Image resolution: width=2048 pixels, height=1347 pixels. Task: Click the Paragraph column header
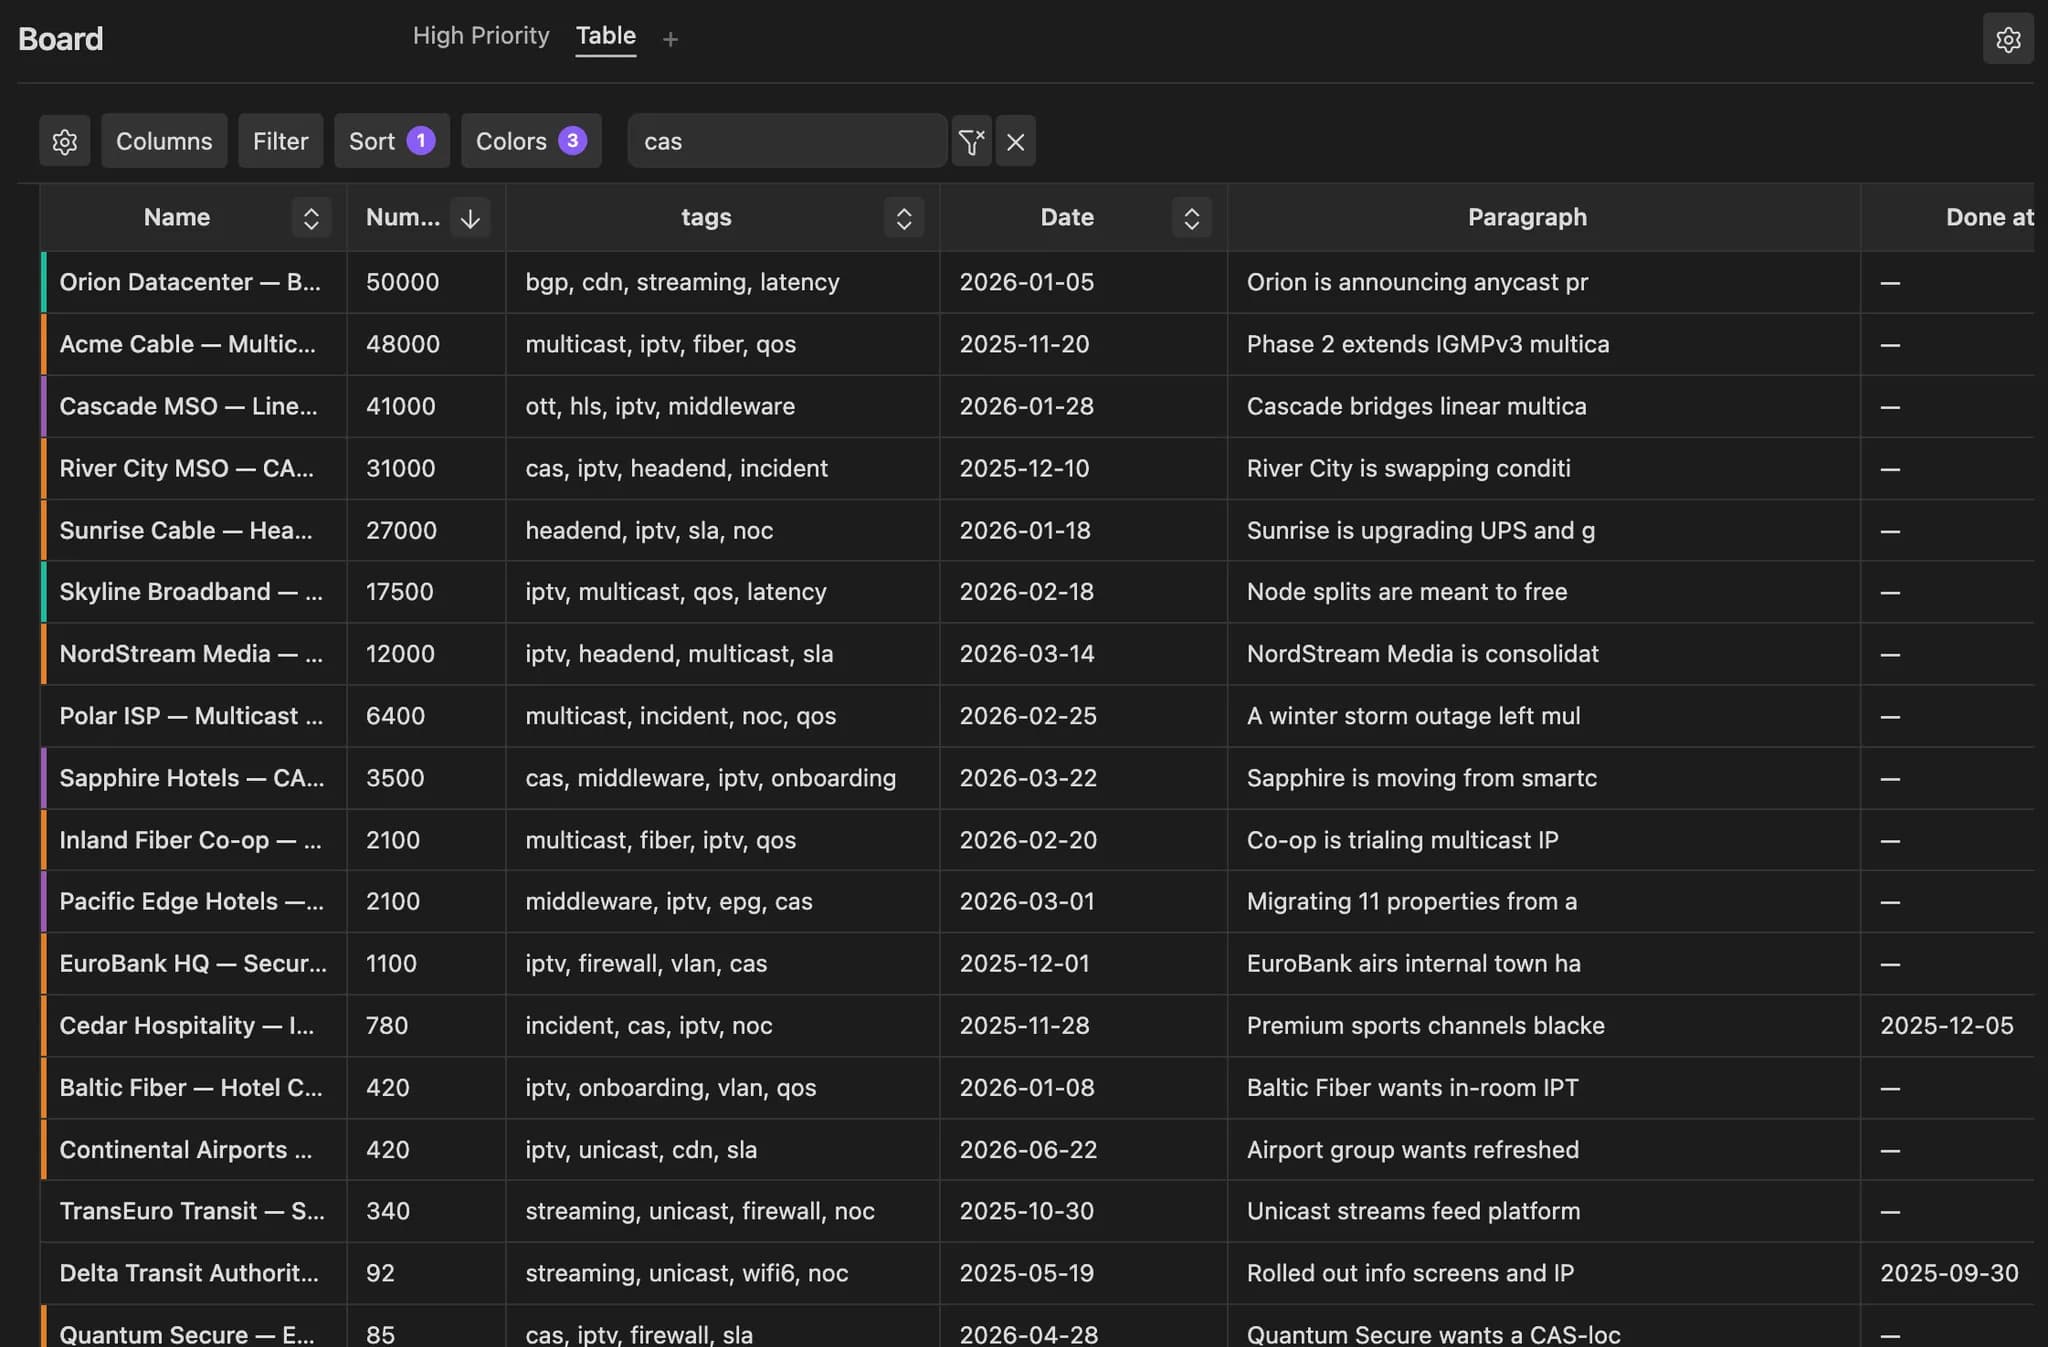pyautogui.click(x=1527, y=217)
